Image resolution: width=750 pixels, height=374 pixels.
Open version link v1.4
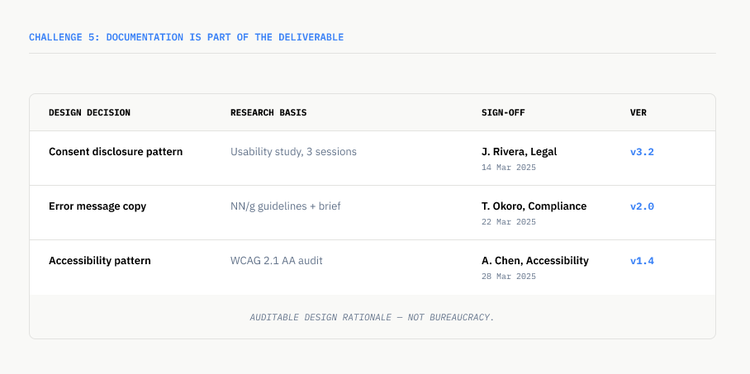click(x=642, y=261)
